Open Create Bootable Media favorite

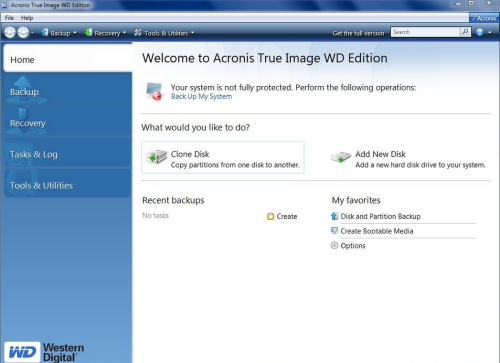pos(377,231)
